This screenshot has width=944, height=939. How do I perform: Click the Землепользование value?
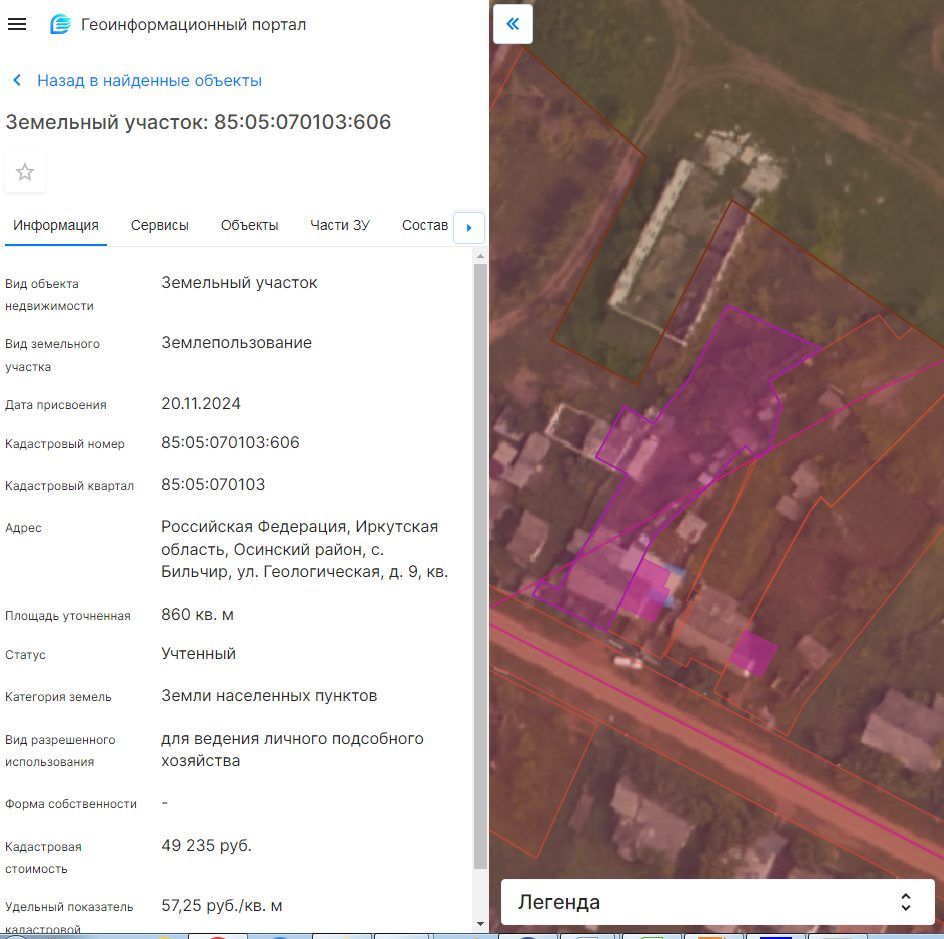pos(236,342)
